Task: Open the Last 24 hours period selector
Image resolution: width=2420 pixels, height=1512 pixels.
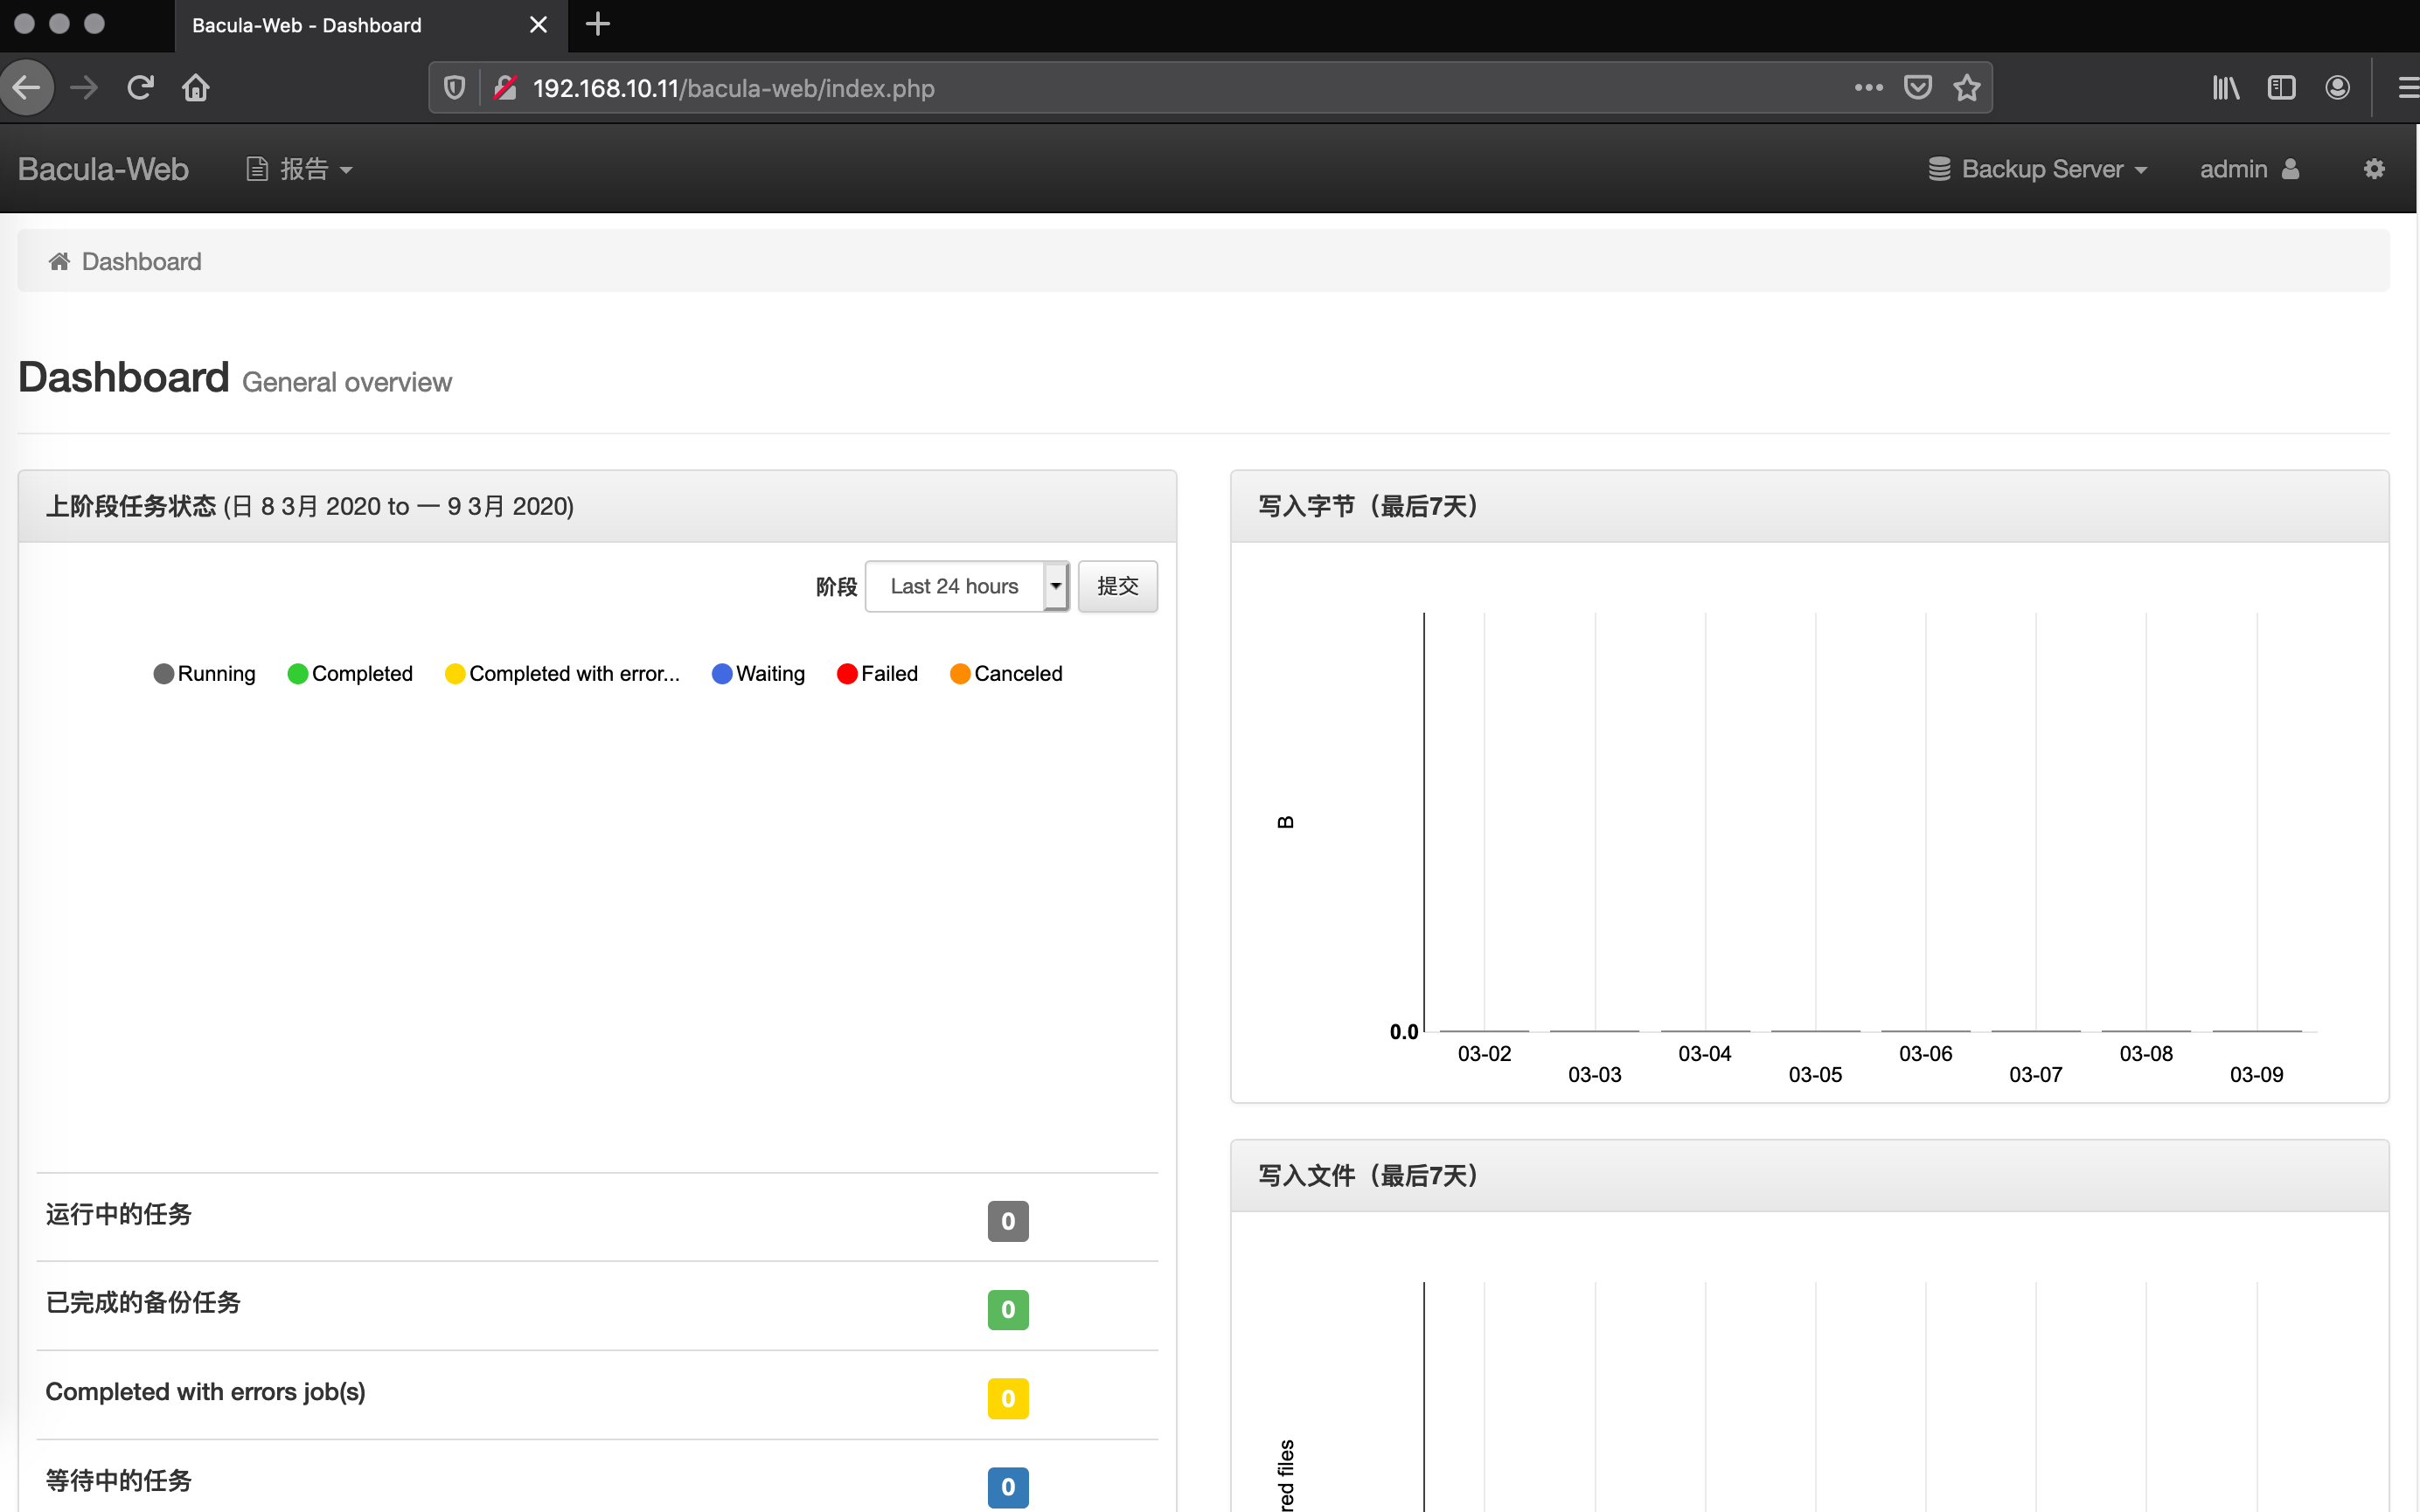Action: [x=966, y=586]
